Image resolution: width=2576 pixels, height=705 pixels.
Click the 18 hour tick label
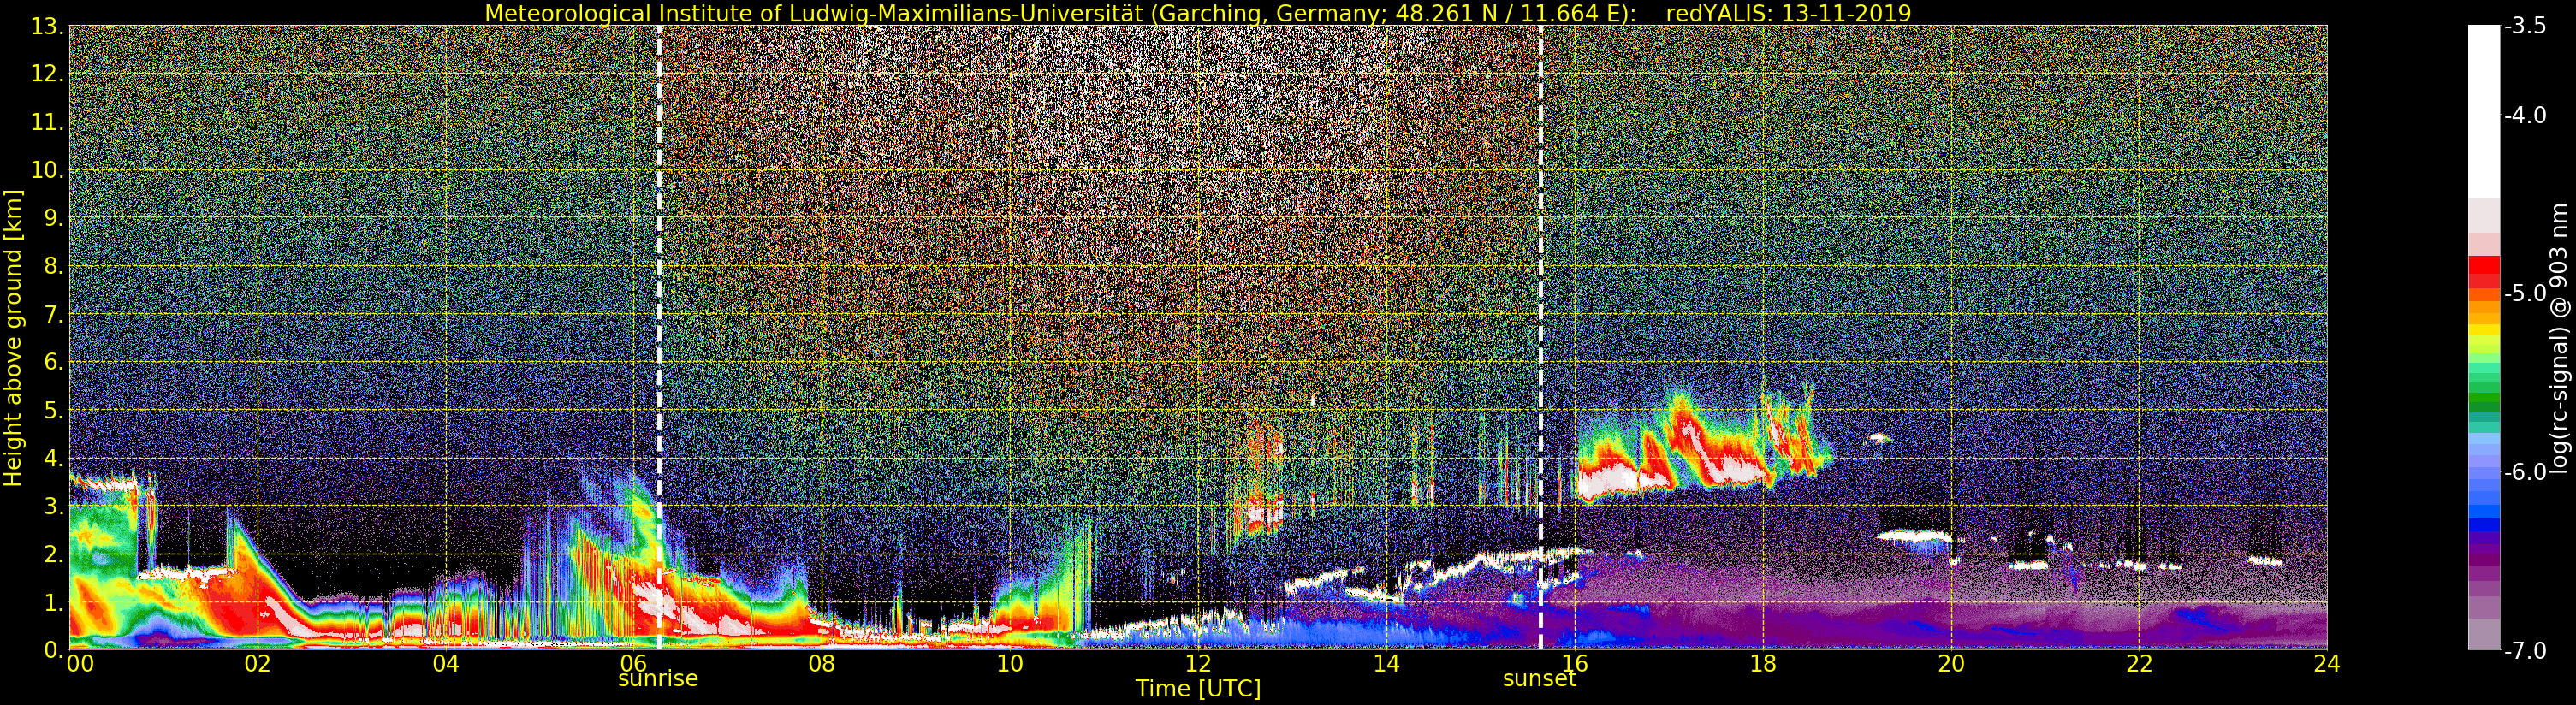point(1763,663)
